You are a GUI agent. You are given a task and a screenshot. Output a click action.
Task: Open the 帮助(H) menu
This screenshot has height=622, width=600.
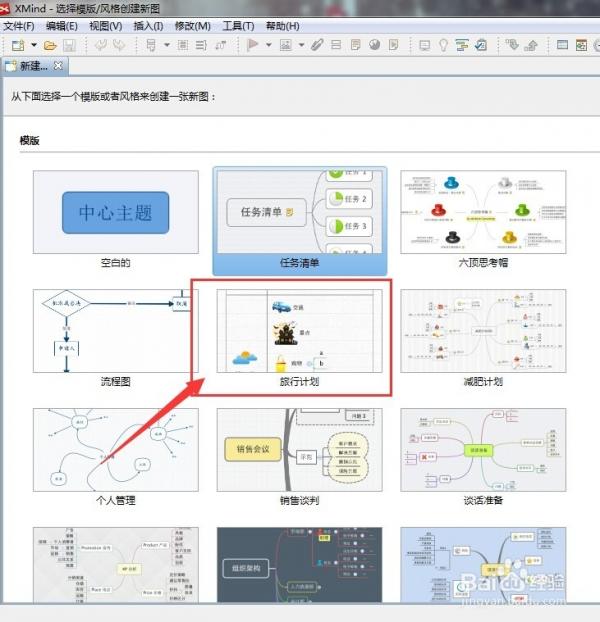click(282, 26)
